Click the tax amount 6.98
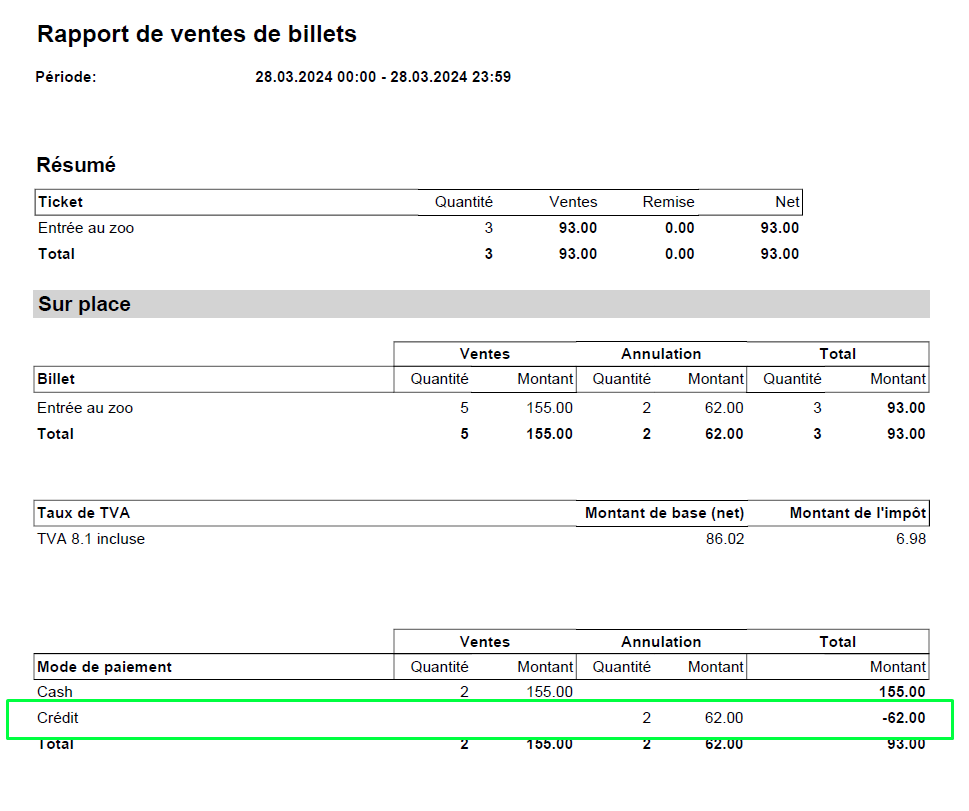Viewport: 969px width, 811px height. [x=911, y=539]
